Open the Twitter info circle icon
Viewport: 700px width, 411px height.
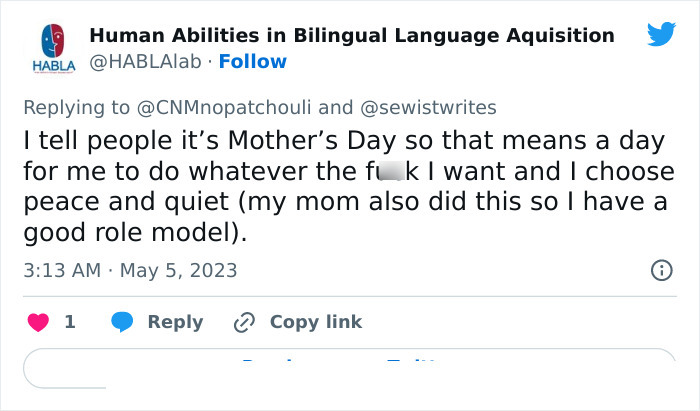click(661, 270)
